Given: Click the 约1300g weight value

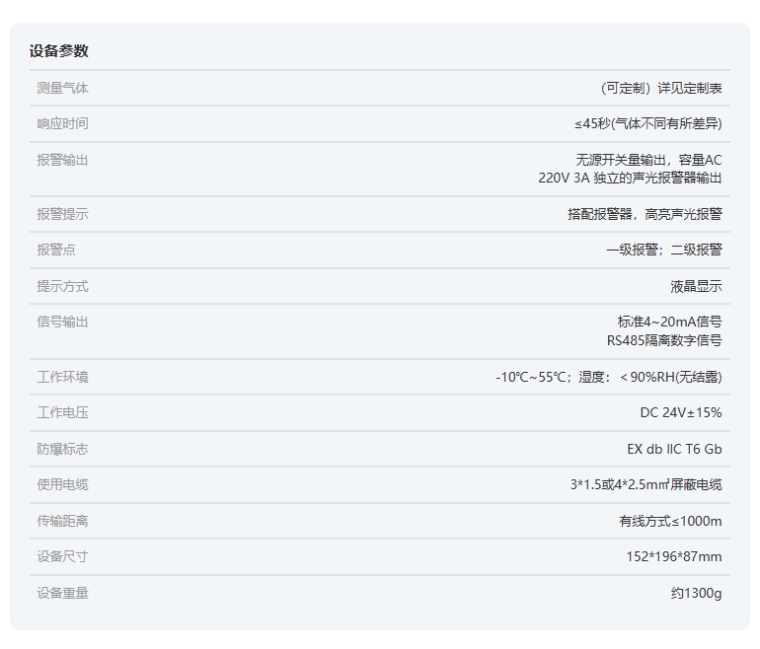Looking at the screenshot, I should 695,593.
